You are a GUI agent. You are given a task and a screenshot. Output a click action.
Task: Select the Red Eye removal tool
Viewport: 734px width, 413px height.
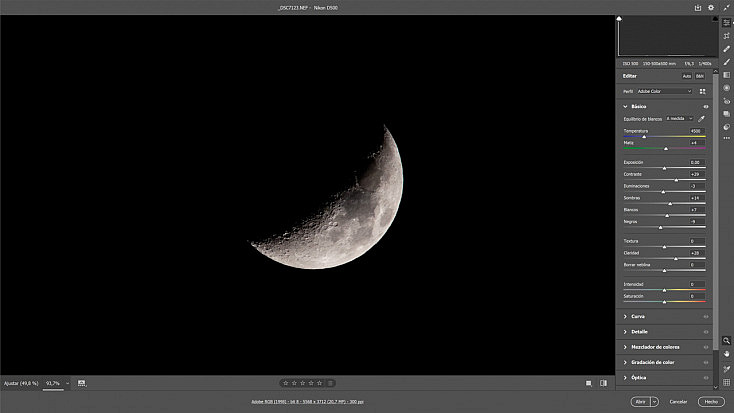coord(726,101)
